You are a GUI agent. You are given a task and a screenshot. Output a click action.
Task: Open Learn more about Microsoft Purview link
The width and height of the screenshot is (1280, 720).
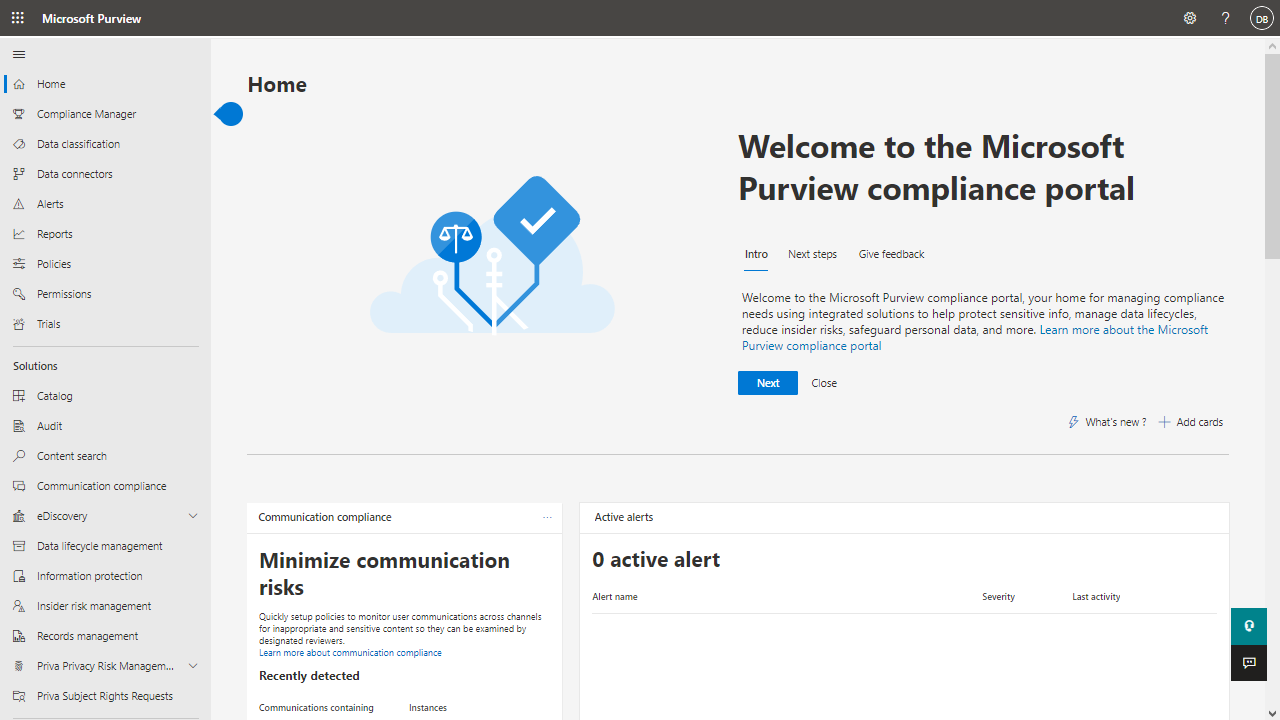(x=975, y=338)
